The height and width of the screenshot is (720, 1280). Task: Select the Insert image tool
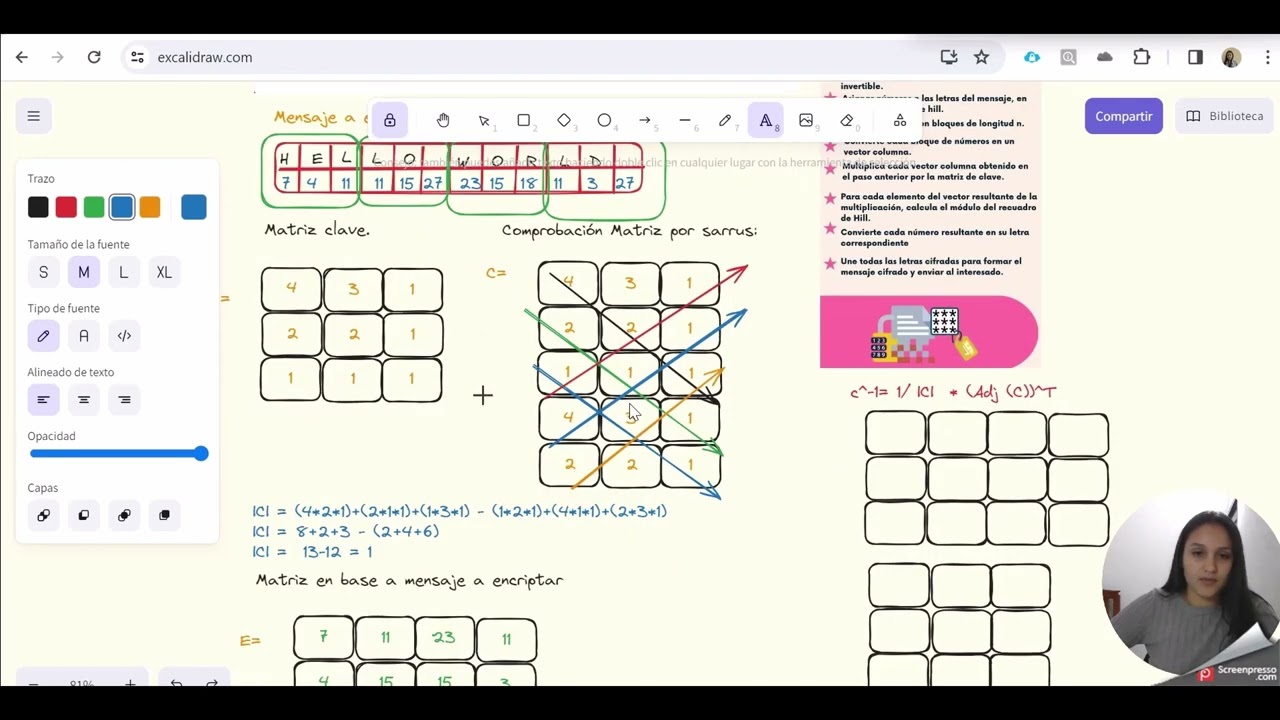(x=806, y=120)
